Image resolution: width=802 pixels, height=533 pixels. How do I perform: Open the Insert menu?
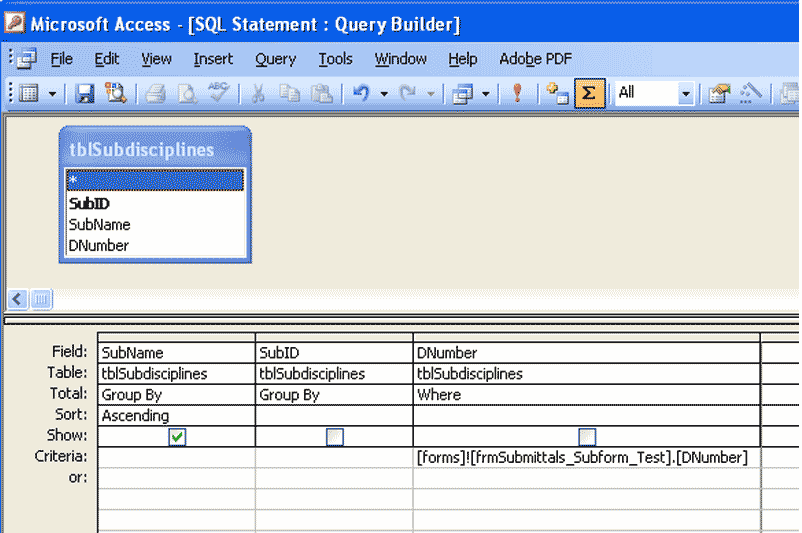tap(213, 59)
